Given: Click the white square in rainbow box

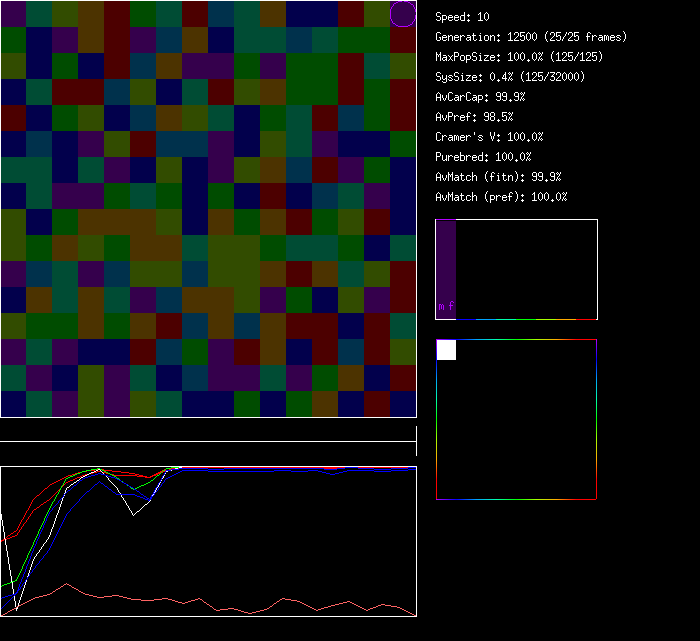Looking at the screenshot, I should (x=446, y=349).
